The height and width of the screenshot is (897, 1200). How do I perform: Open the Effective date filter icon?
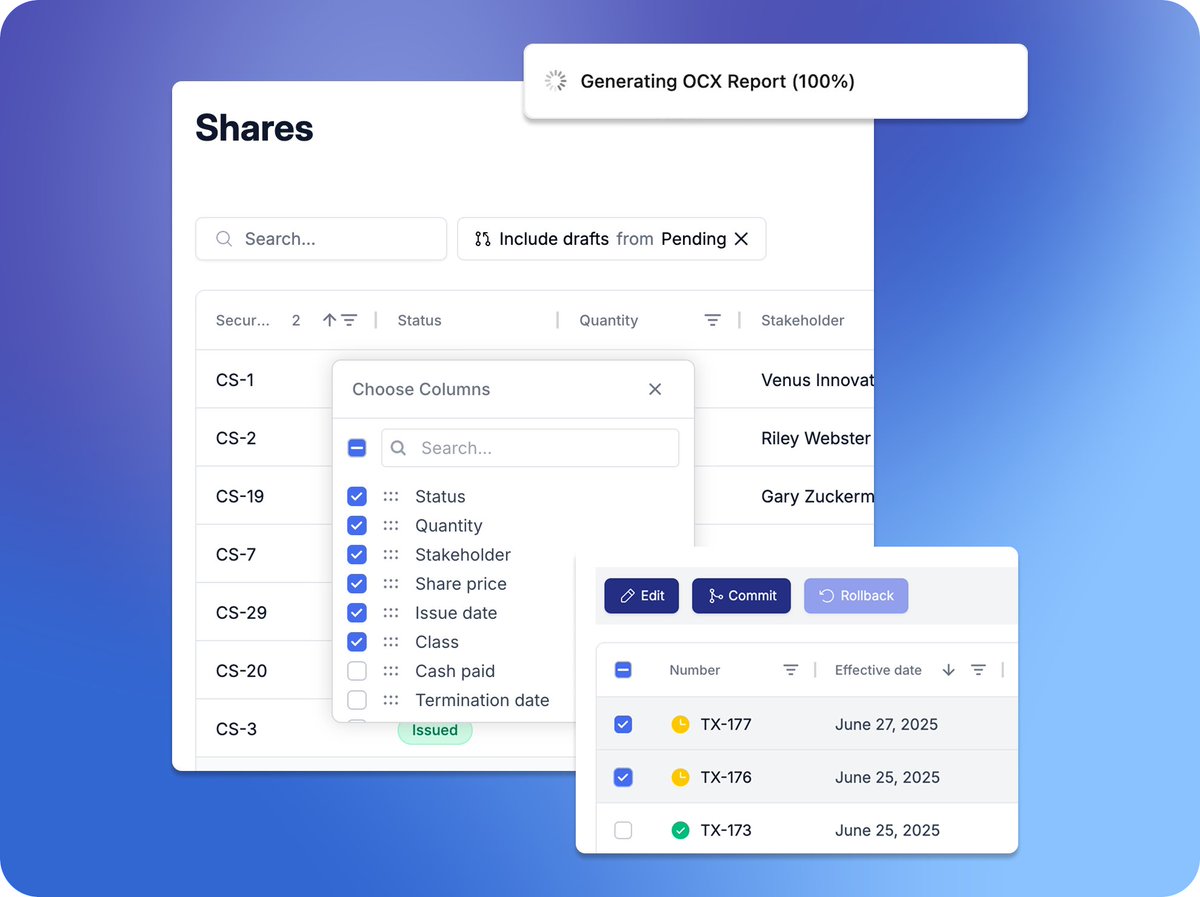click(x=978, y=670)
